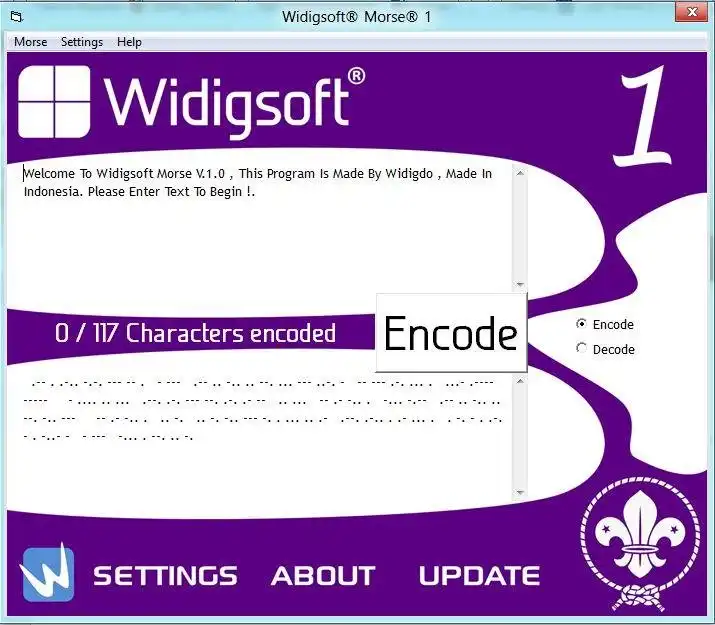Click the scout fleur-de-lis emblem
This screenshot has width=715, height=625.
[640, 542]
